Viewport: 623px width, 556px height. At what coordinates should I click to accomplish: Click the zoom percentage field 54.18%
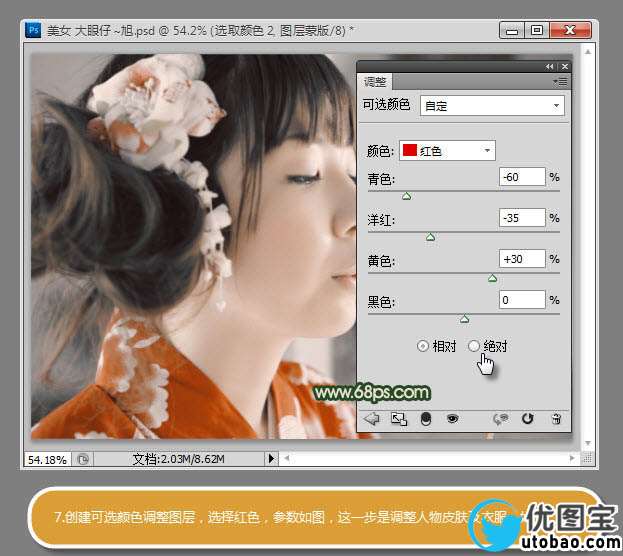coord(47,460)
